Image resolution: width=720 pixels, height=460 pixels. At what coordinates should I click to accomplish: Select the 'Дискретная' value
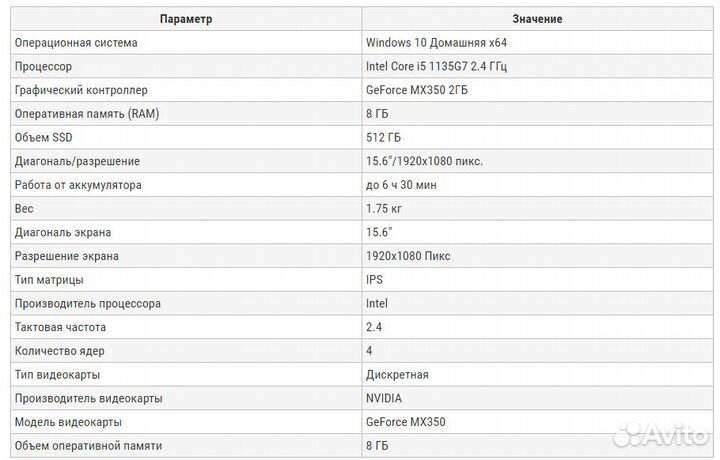tap(397, 375)
